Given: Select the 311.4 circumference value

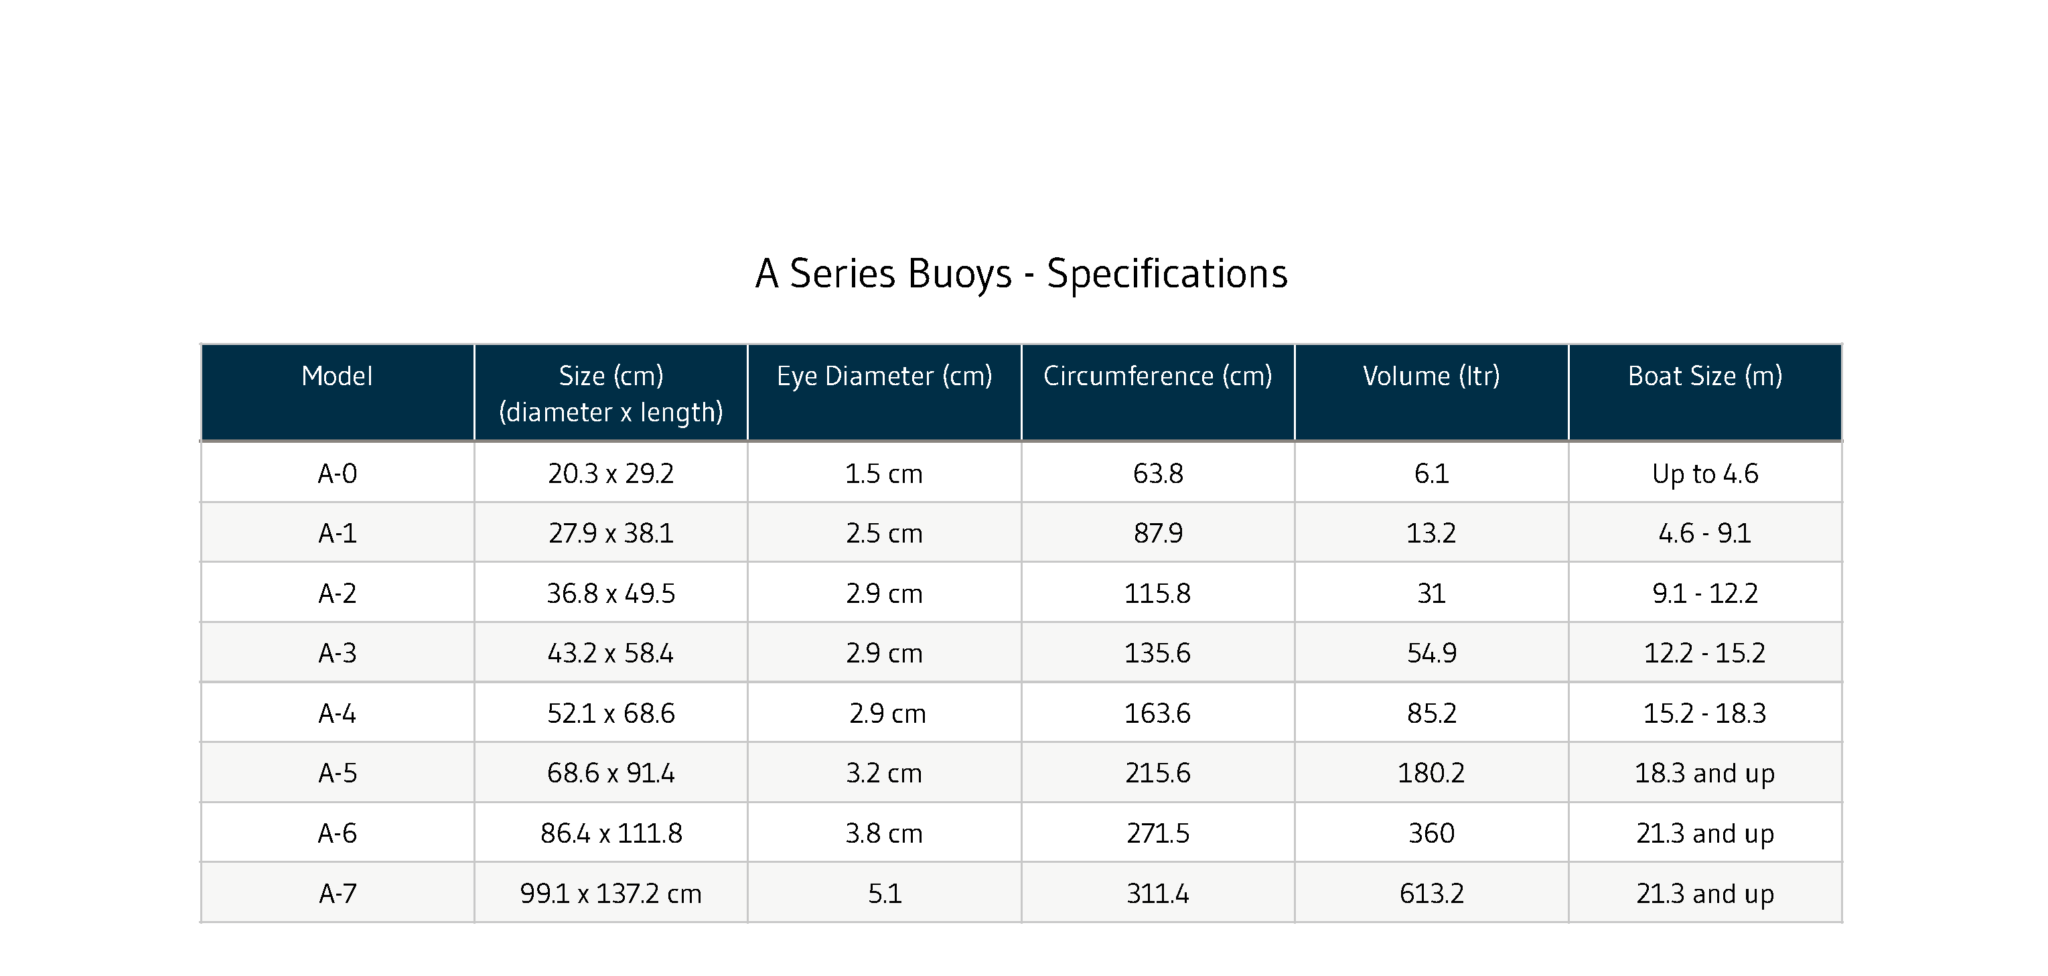Looking at the screenshot, I should click(1157, 894).
